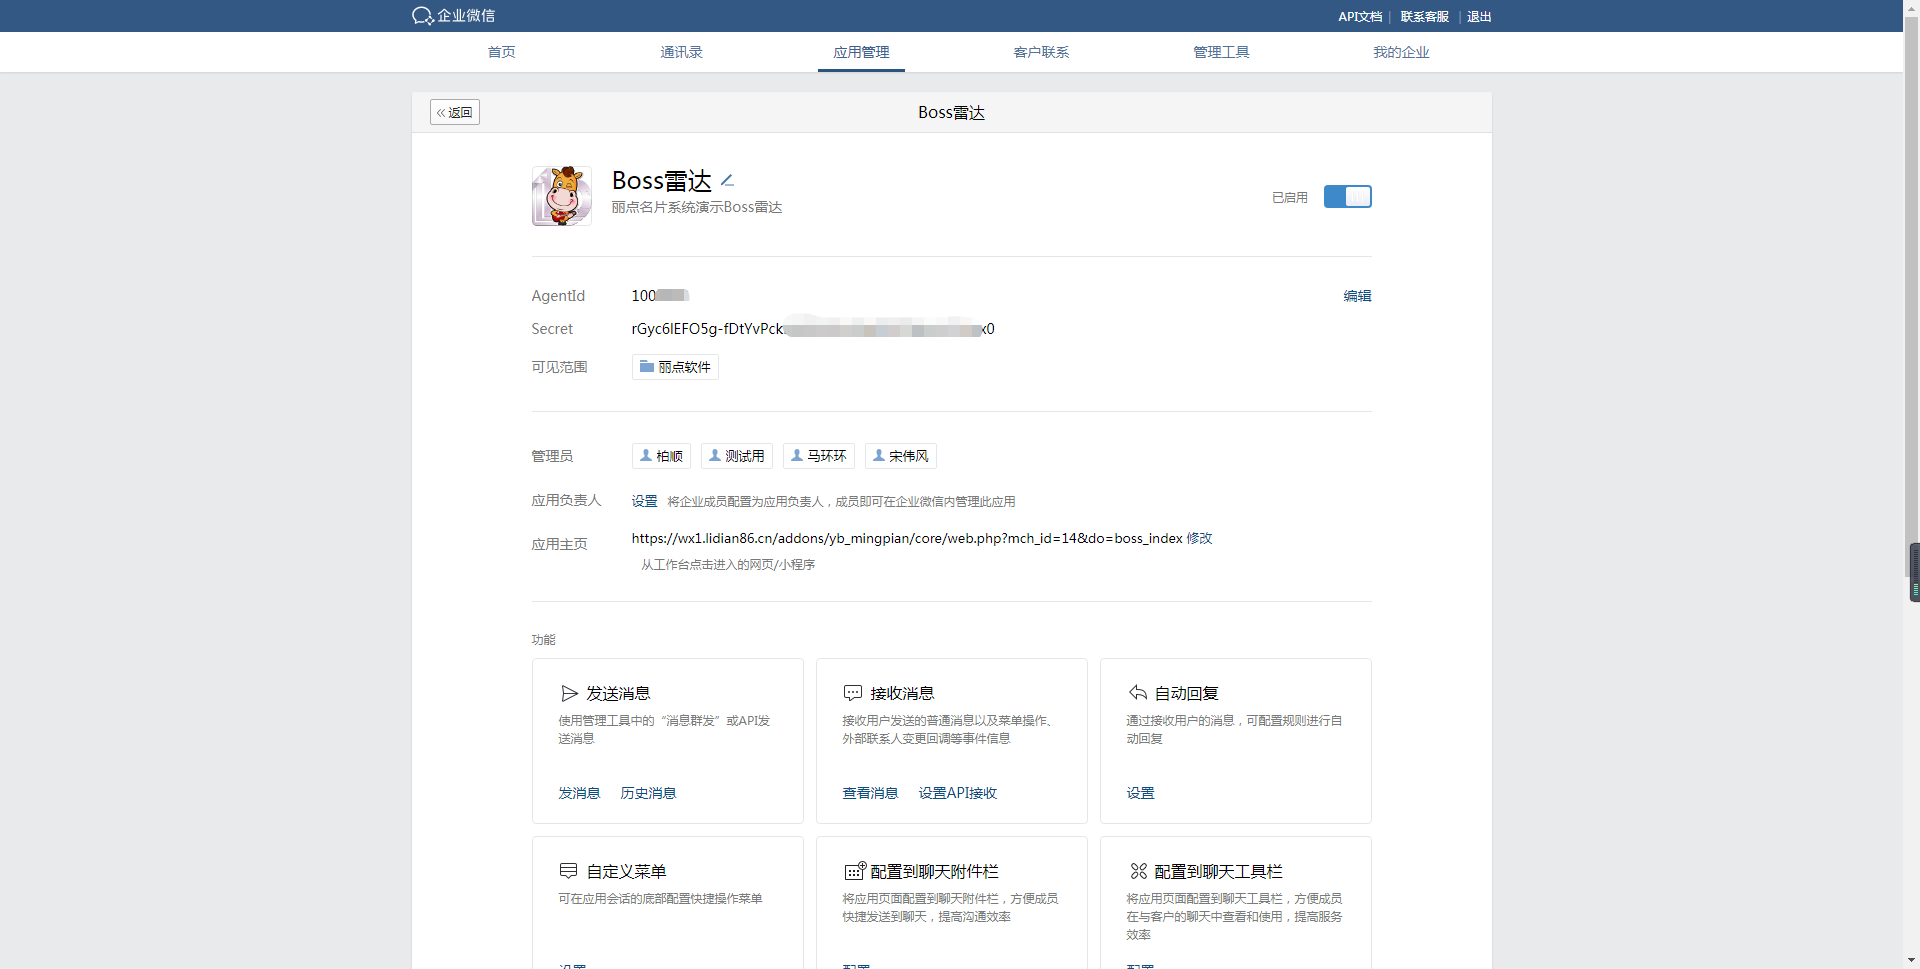Switch to the 我的企业 tab
The image size is (1920, 969).
[x=1401, y=52]
